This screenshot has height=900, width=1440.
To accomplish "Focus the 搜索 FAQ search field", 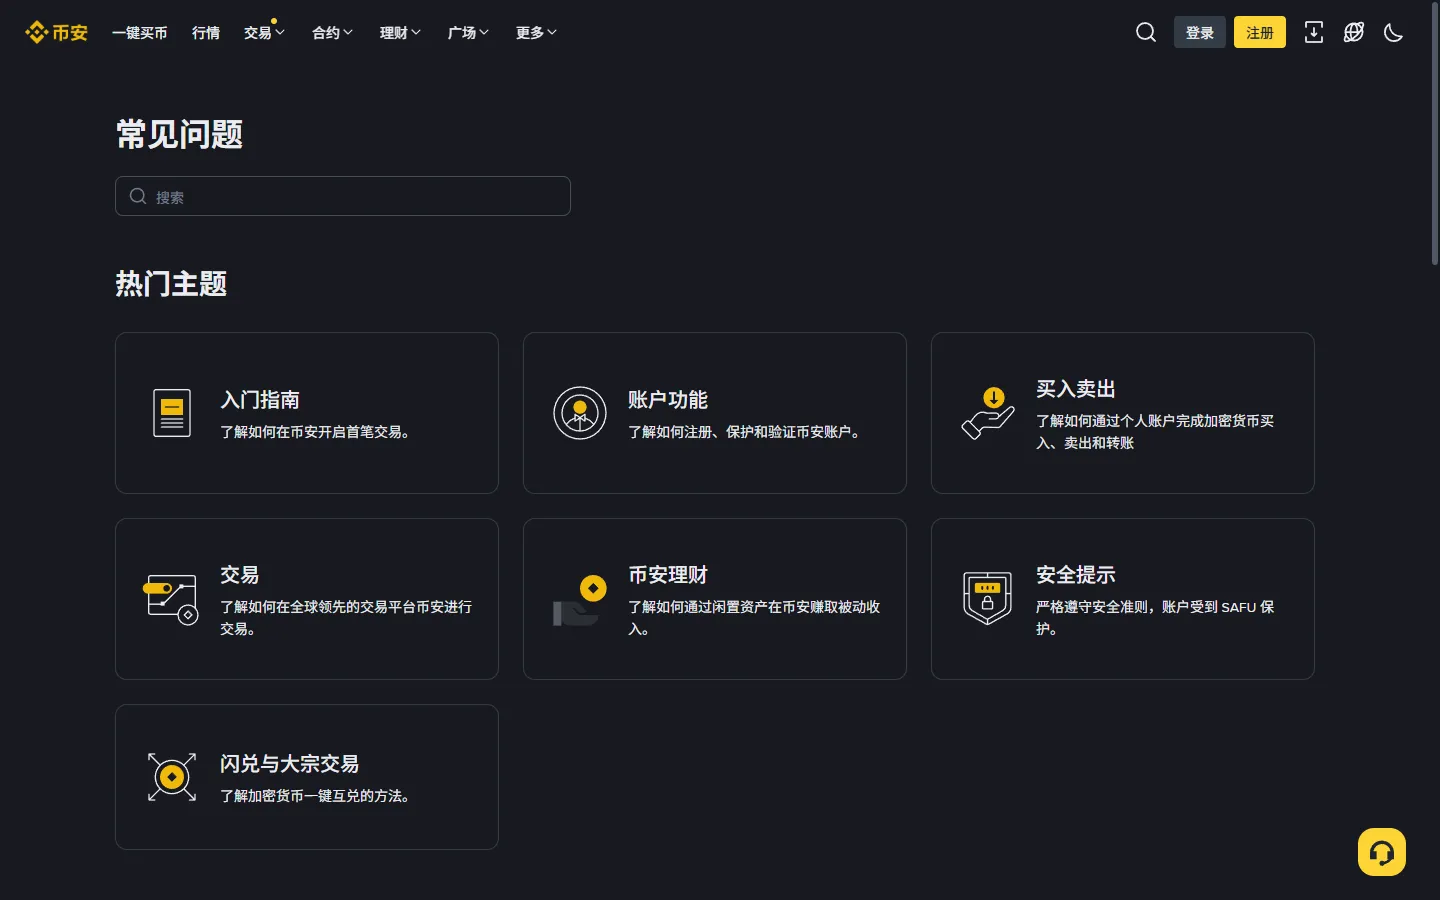I will (343, 196).
